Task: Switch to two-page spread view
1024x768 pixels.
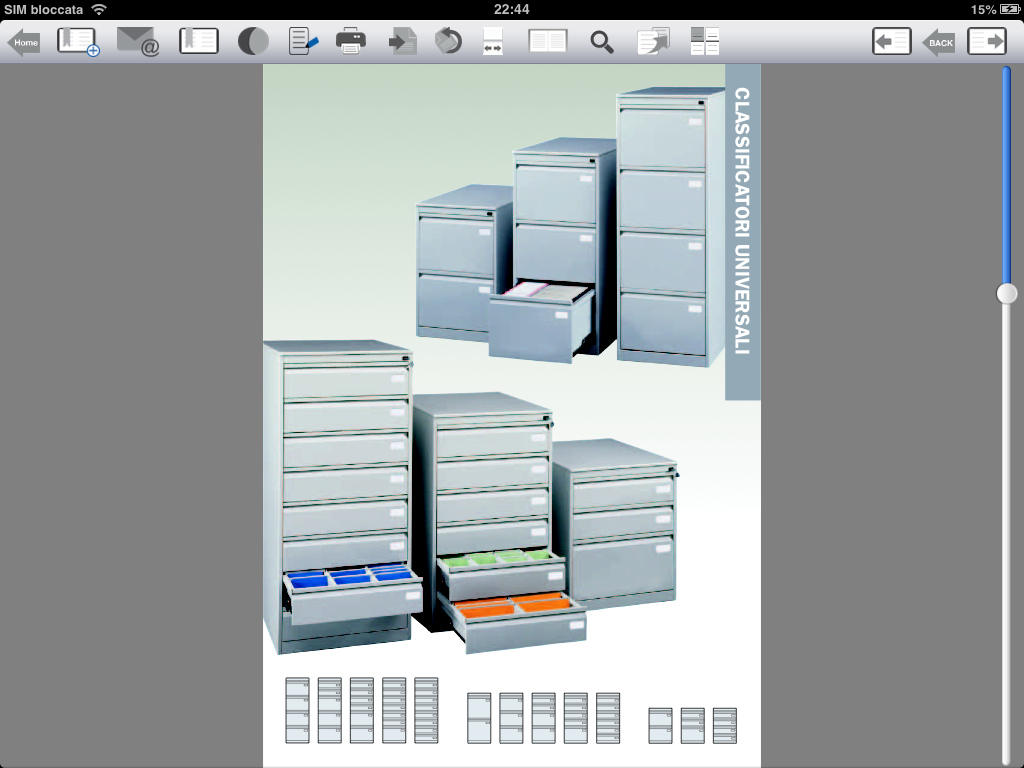Action: (x=548, y=42)
